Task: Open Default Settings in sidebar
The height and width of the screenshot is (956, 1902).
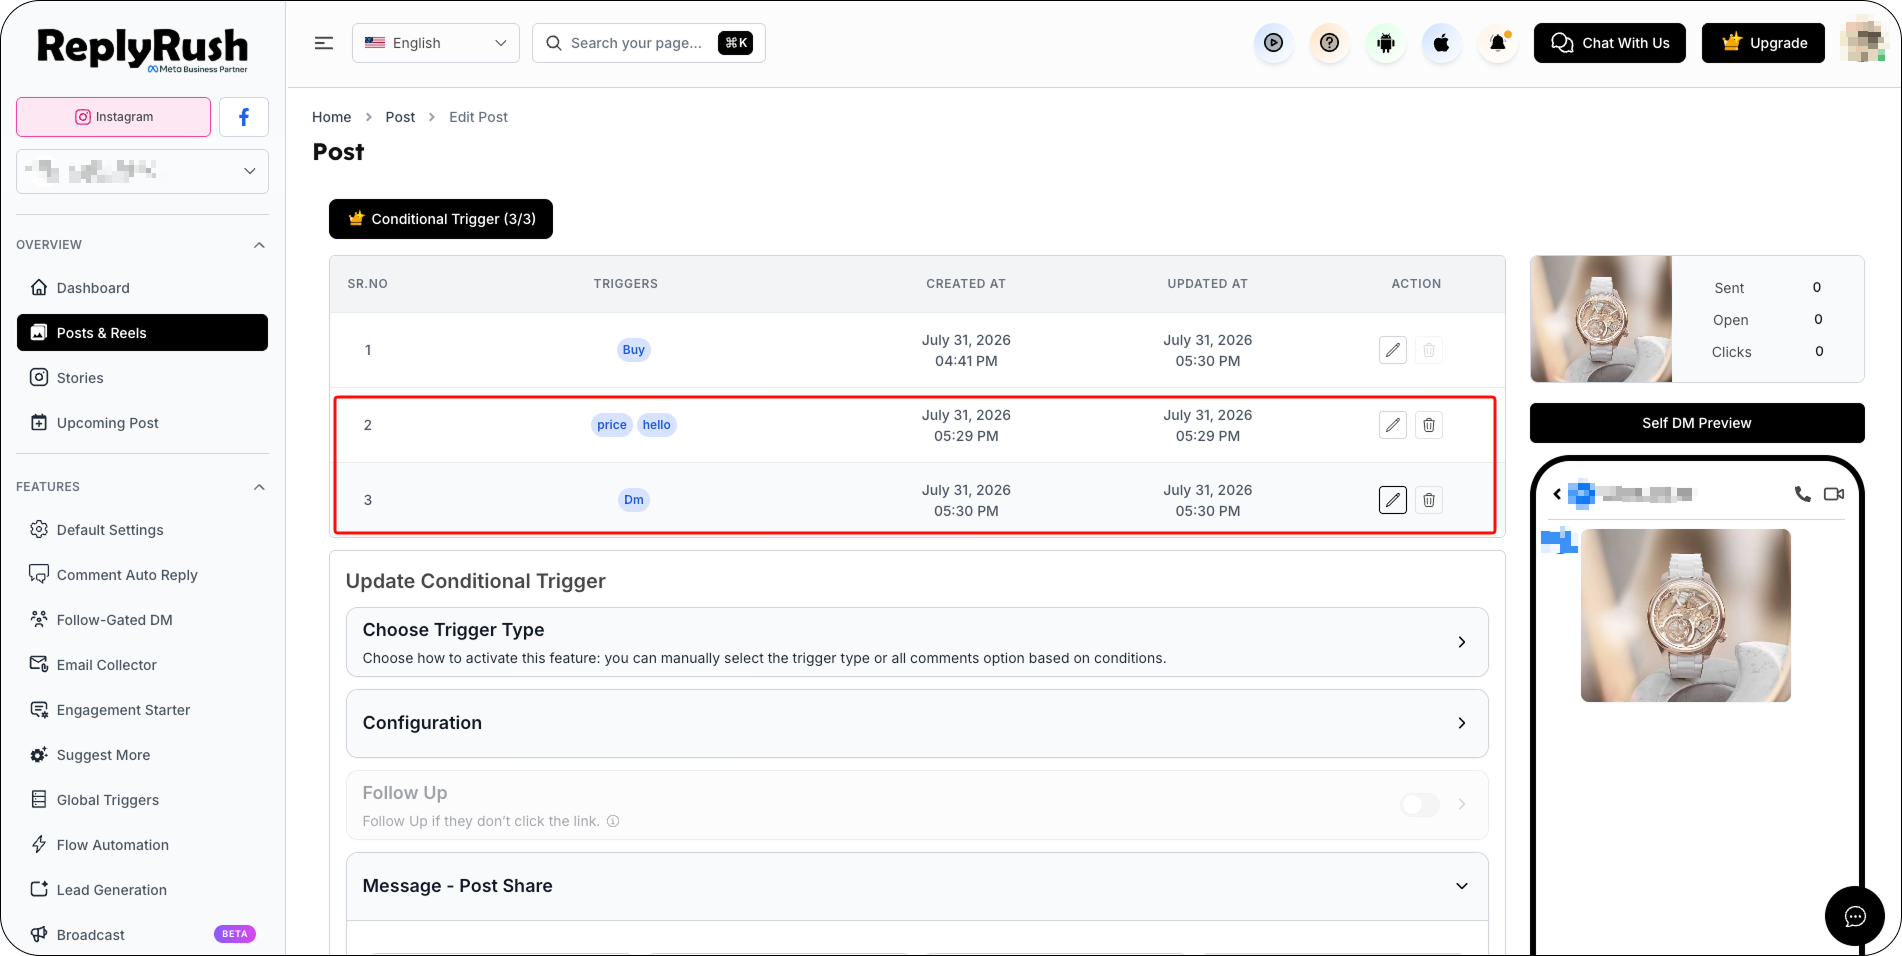Action: [142, 530]
